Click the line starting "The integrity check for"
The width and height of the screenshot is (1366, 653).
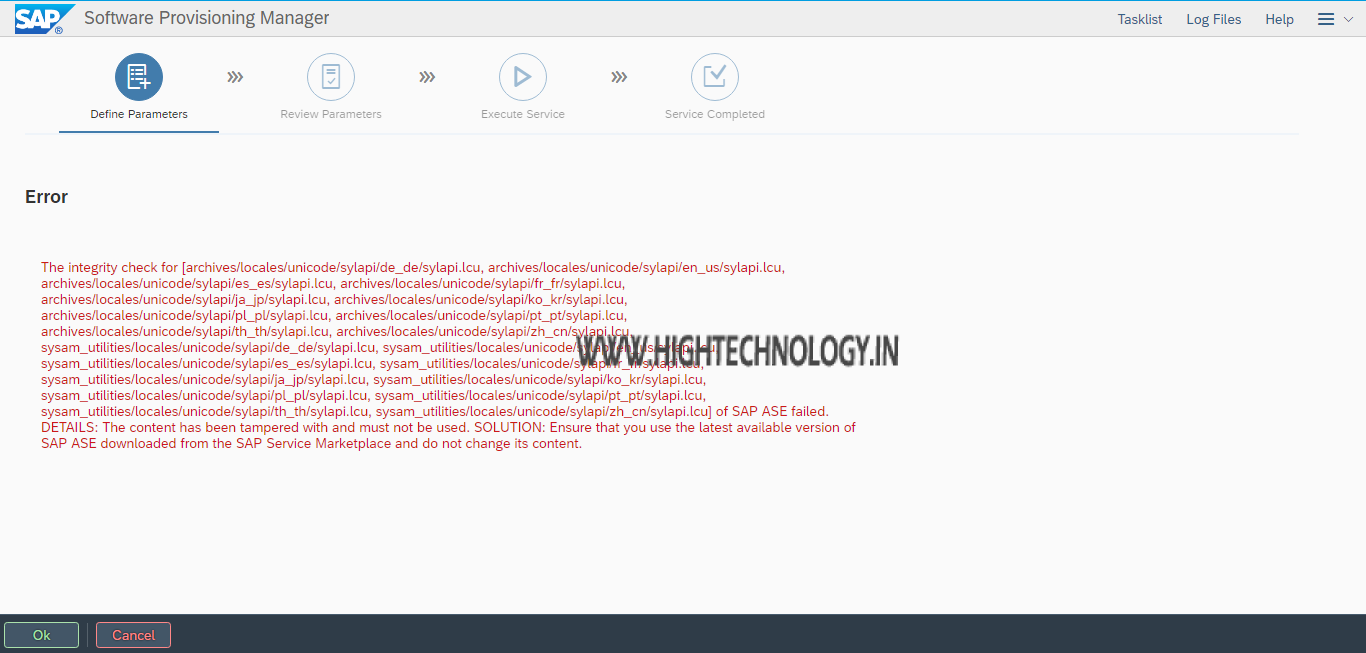[x=413, y=267]
